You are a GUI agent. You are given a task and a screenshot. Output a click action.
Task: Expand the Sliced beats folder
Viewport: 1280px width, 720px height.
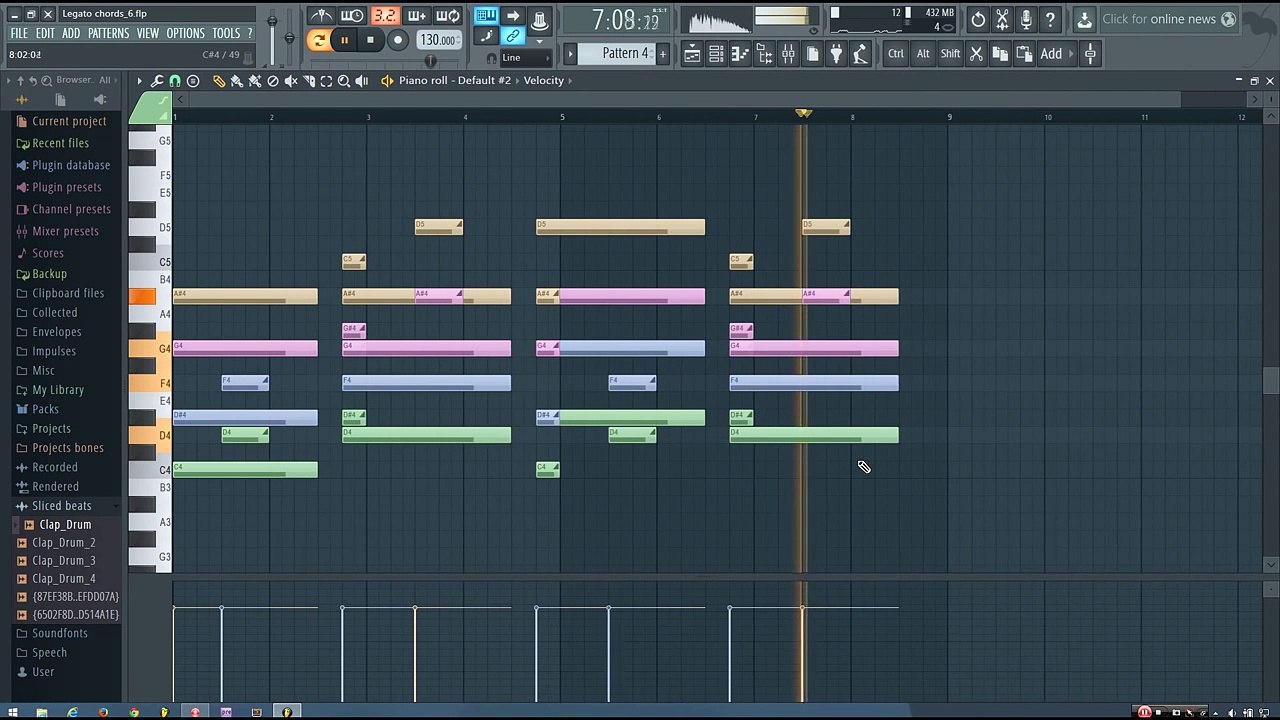(62, 506)
